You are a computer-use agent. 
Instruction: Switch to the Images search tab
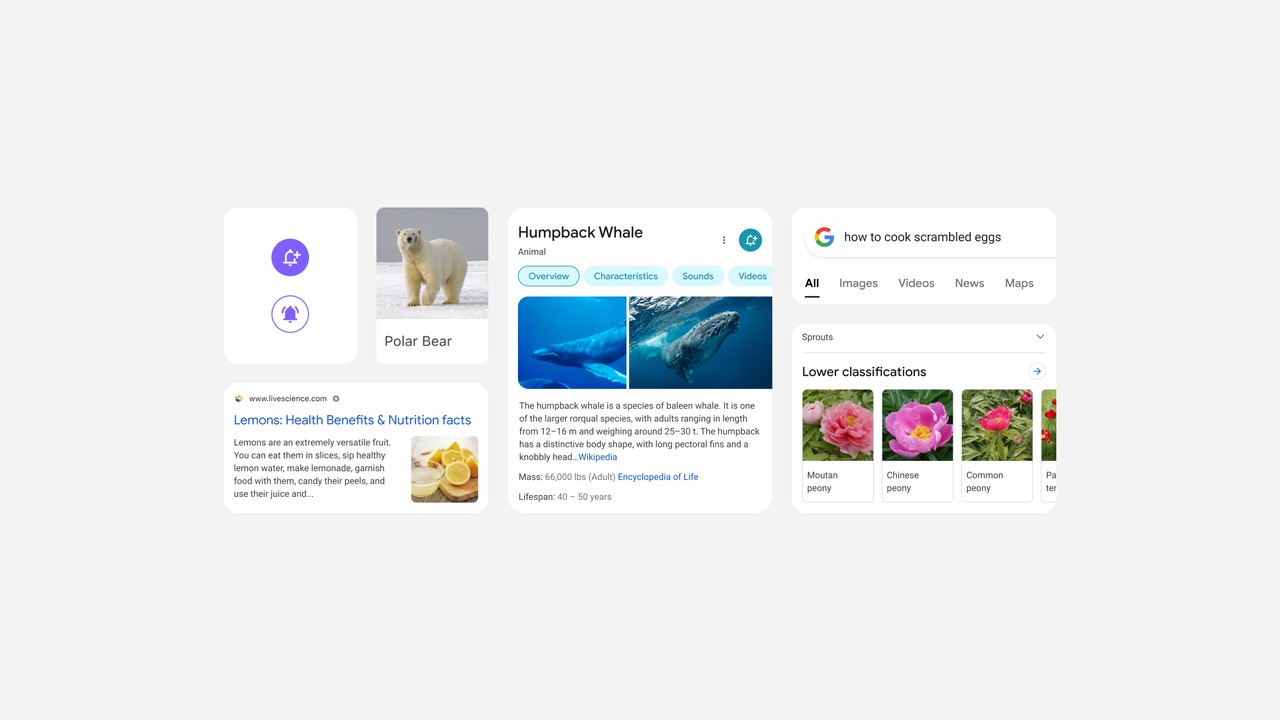click(858, 283)
